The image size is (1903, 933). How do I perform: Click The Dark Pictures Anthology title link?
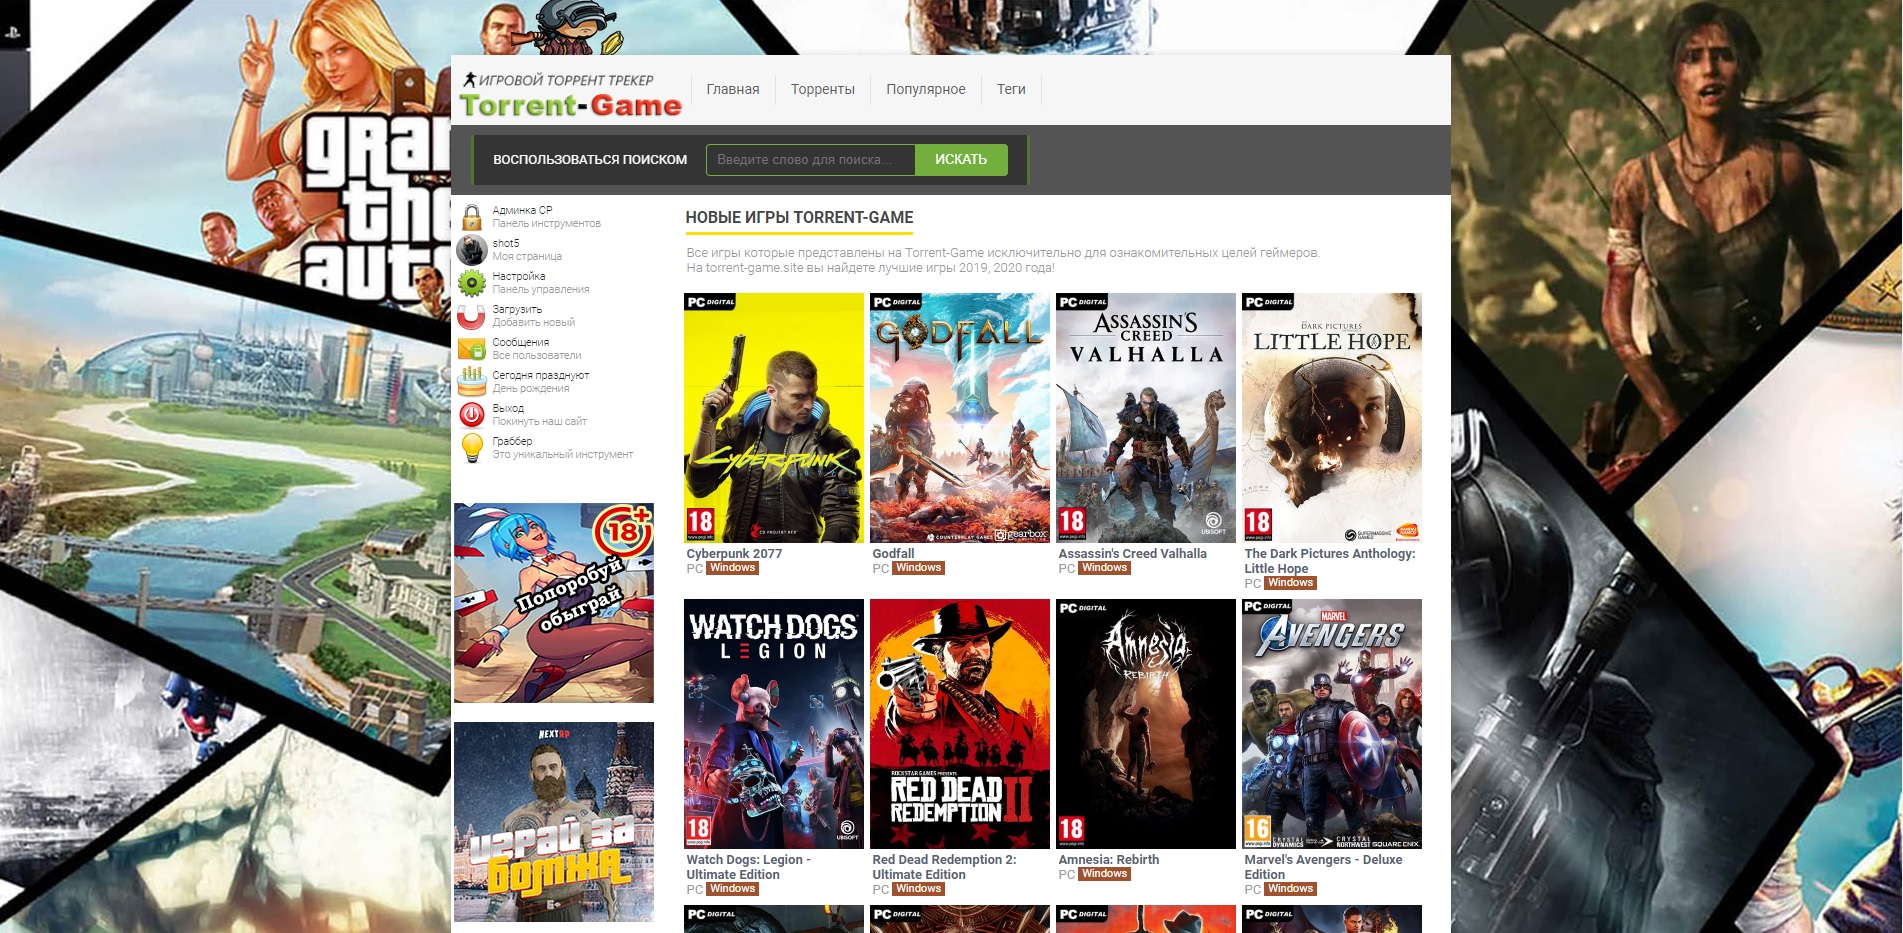[x=1330, y=561]
